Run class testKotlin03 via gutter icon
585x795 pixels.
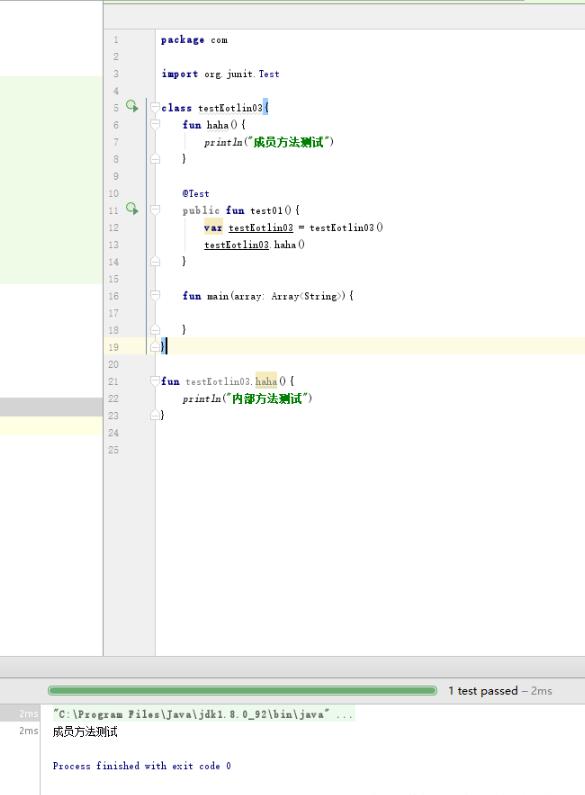[x=132, y=106]
